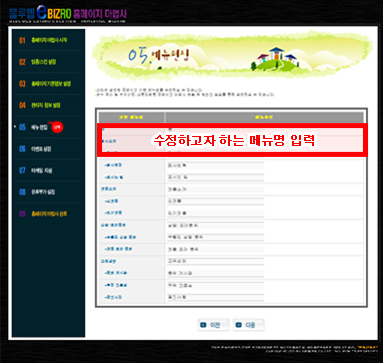Screen dimensions: 383x363
Task: Click the orange 01 number in the sidebar
Action: (22, 40)
